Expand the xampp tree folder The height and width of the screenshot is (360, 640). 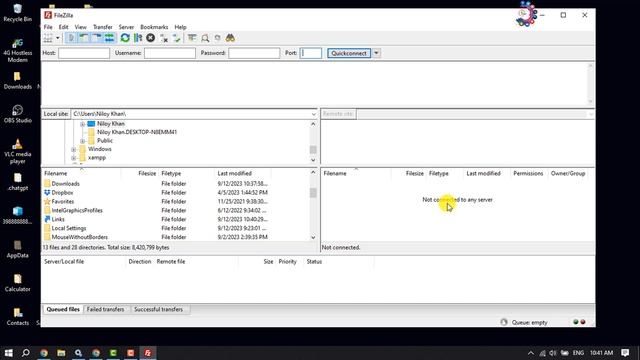point(73,158)
